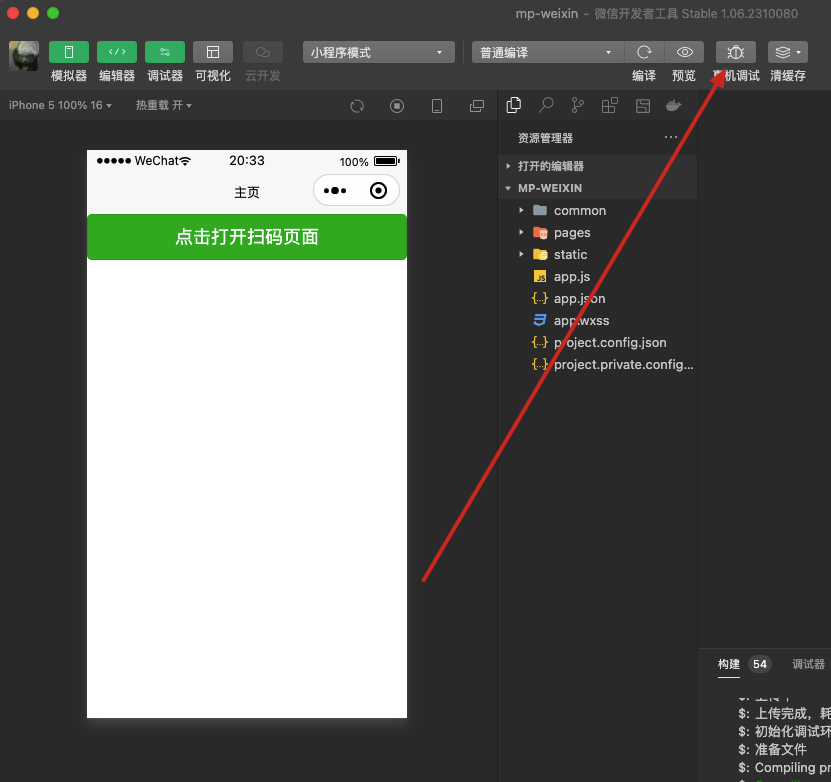Image resolution: width=831 pixels, height=782 pixels.
Task: Expand the open editors section
Action: click(598, 166)
